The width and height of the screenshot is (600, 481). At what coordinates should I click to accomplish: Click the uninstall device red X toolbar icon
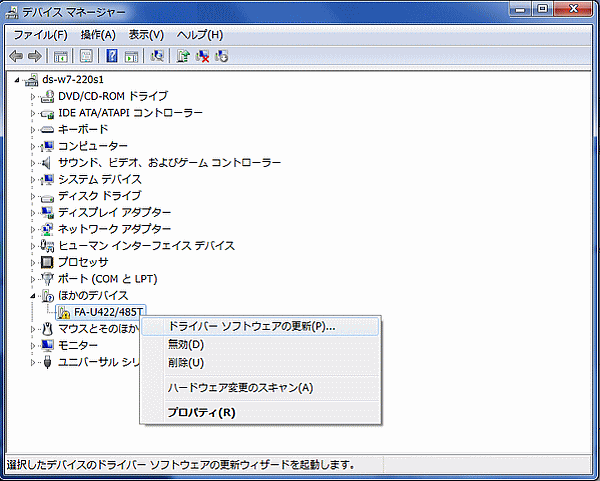[x=202, y=56]
